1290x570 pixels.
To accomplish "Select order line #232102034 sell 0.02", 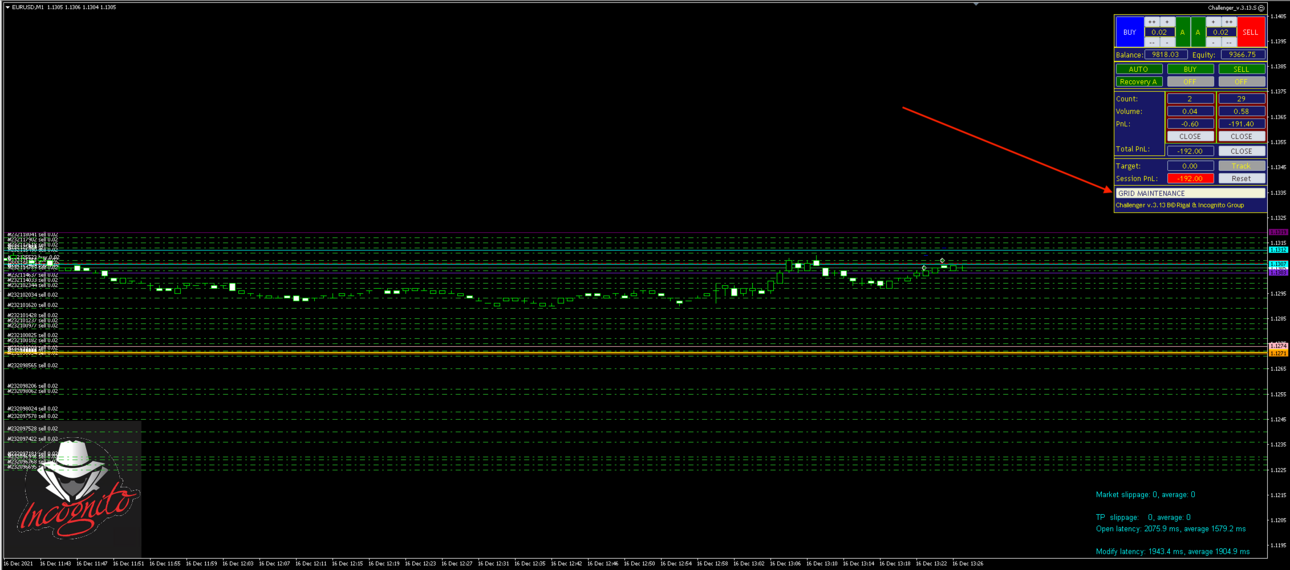I will [x=33, y=295].
